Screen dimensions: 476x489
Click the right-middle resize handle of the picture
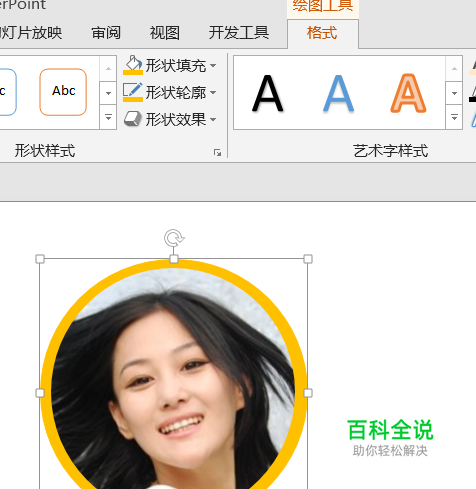click(308, 393)
